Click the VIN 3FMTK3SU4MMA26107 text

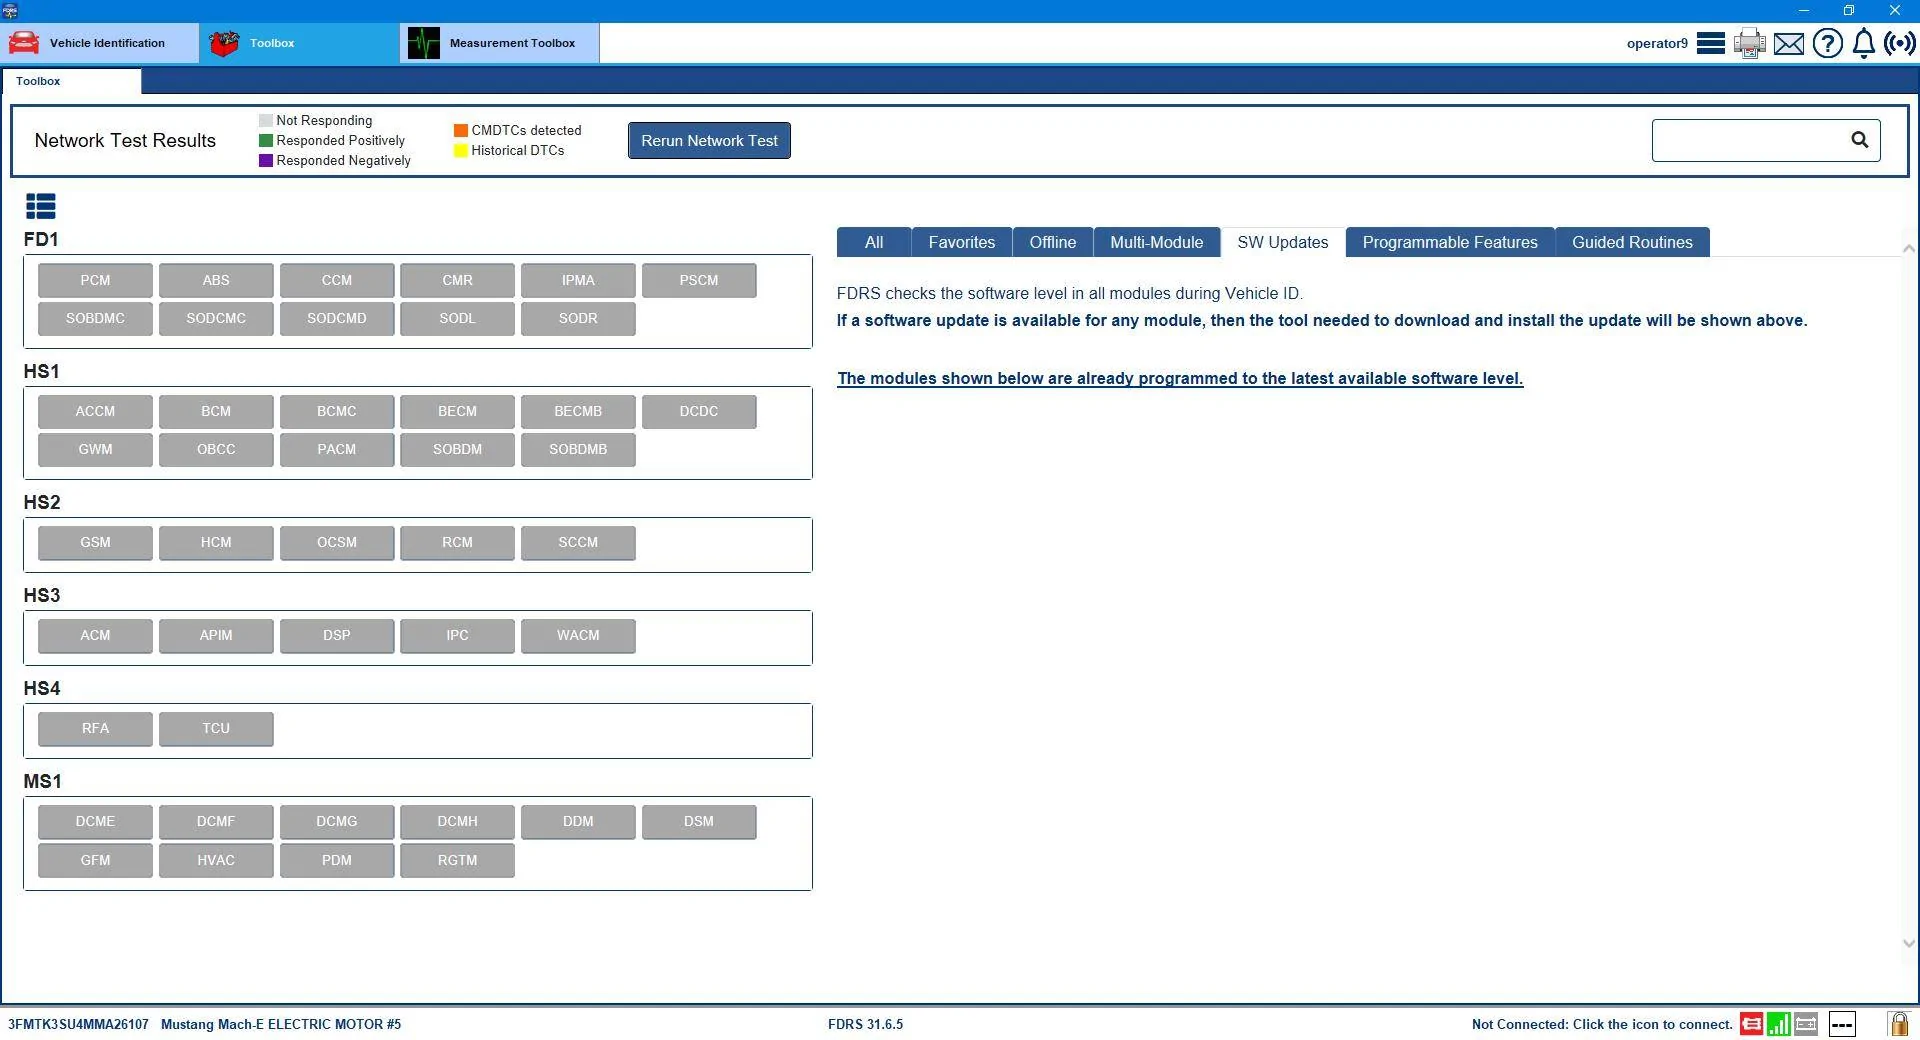pyautogui.click(x=78, y=1024)
